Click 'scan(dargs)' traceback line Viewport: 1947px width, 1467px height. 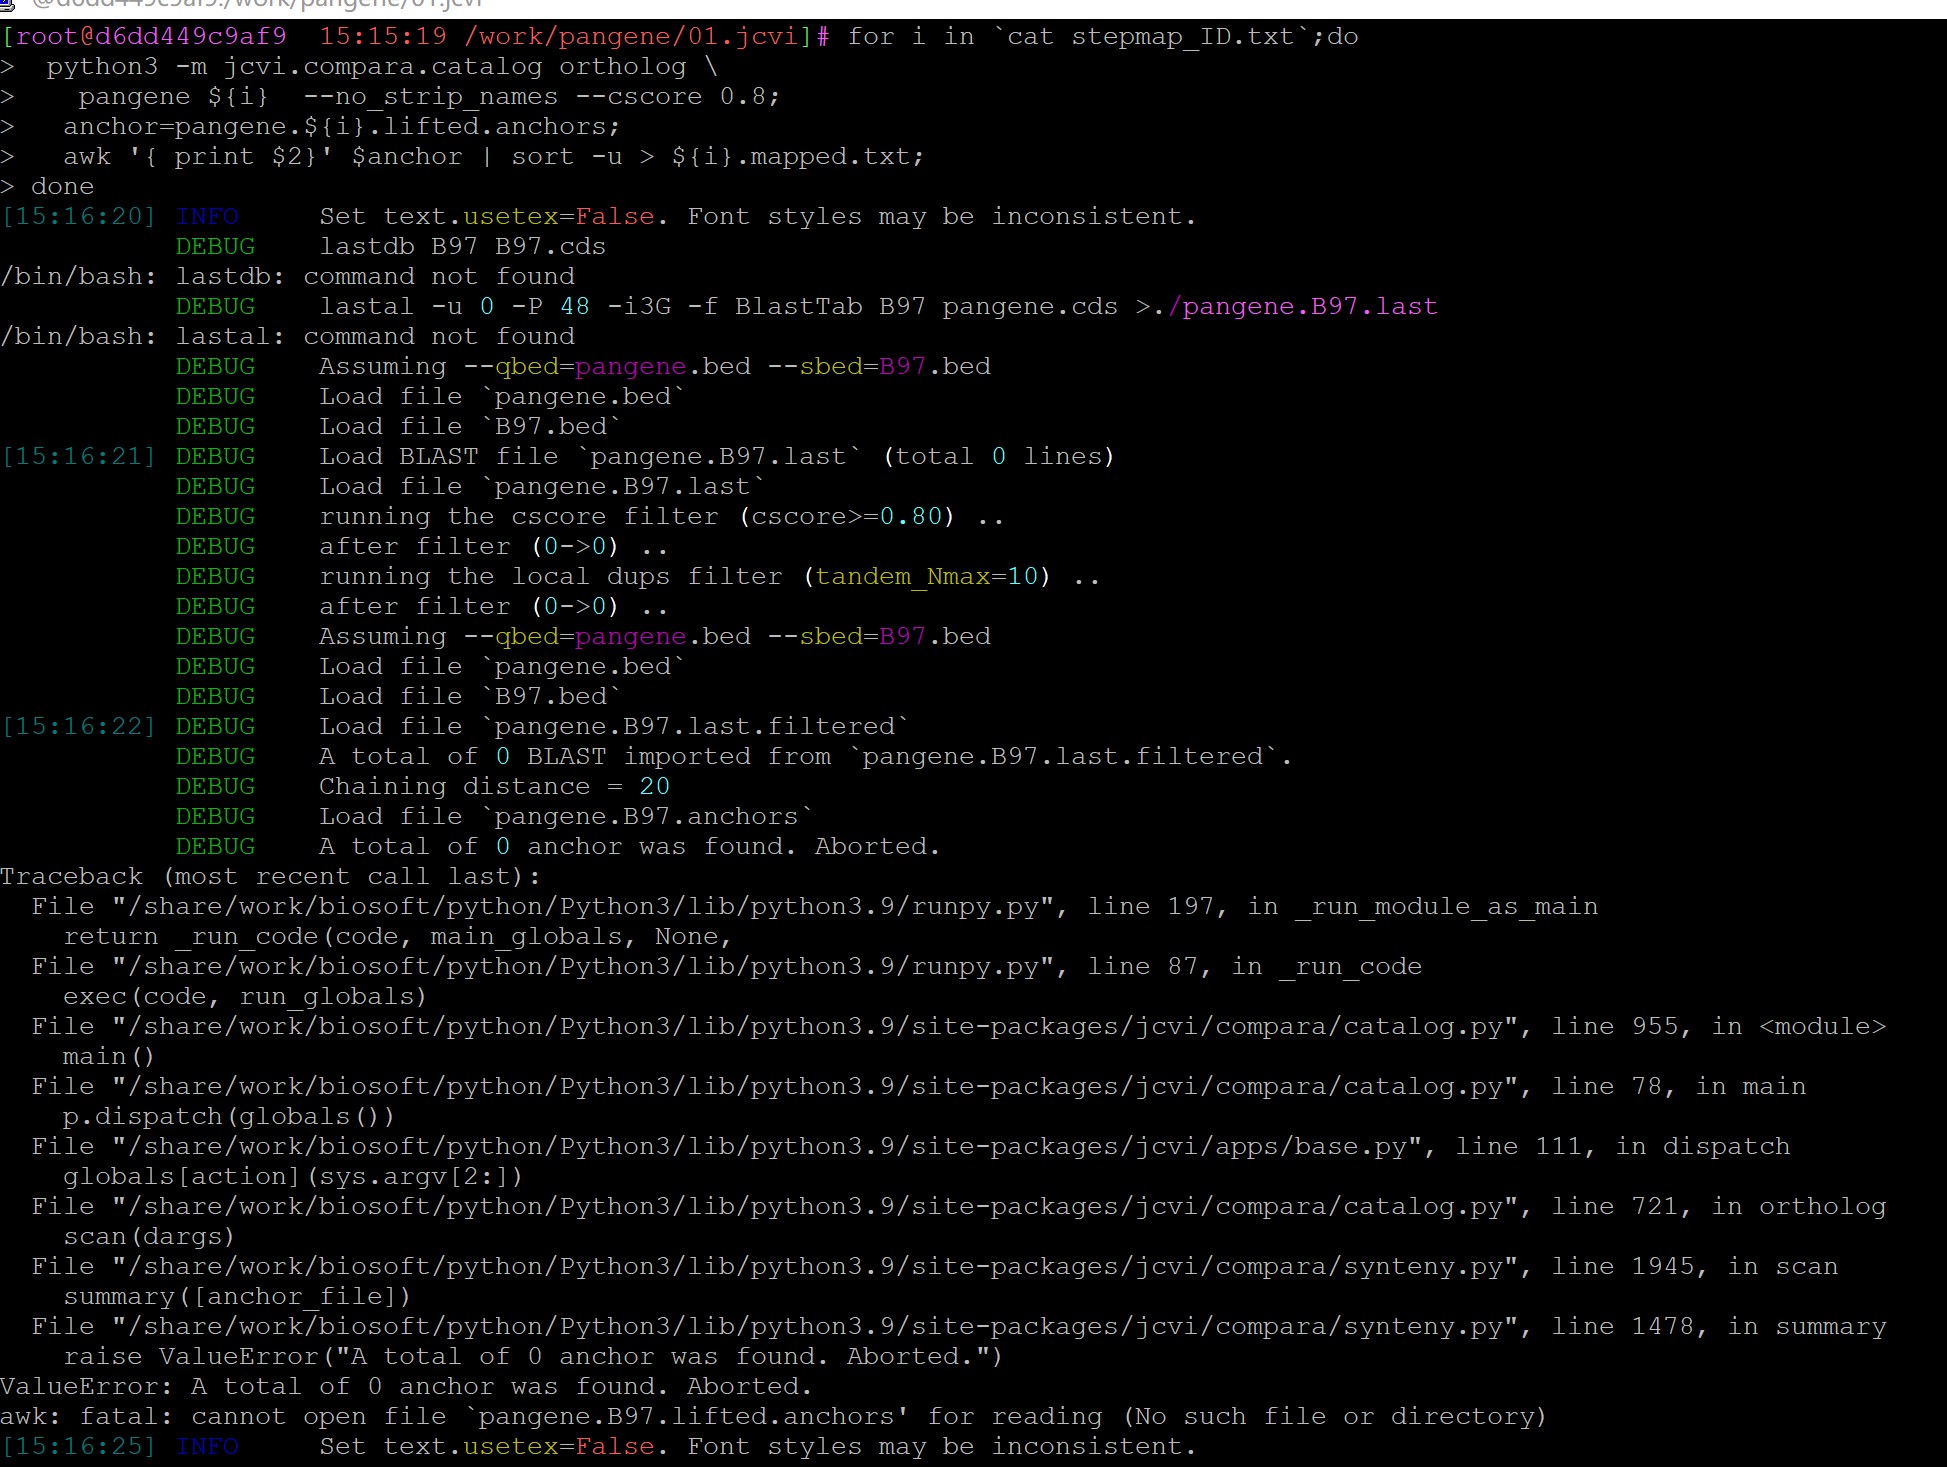[x=149, y=1237]
